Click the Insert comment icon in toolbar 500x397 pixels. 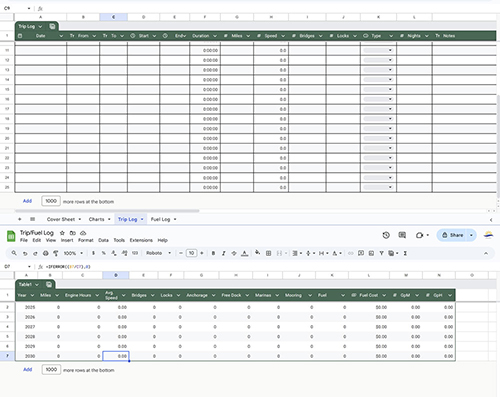click(x=361, y=253)
